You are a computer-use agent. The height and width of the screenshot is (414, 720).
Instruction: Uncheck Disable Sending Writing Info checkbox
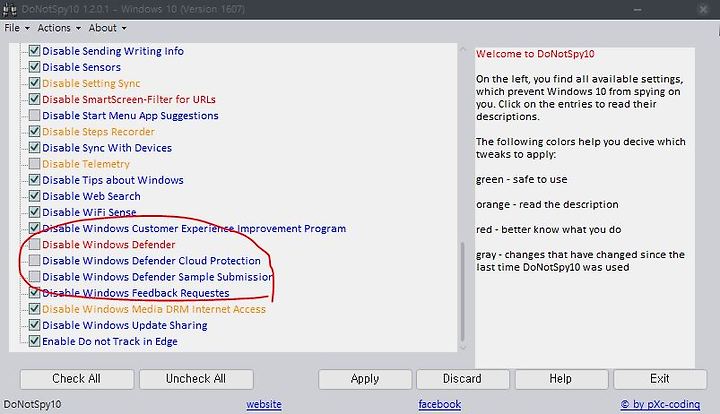(x=34, y=50)
